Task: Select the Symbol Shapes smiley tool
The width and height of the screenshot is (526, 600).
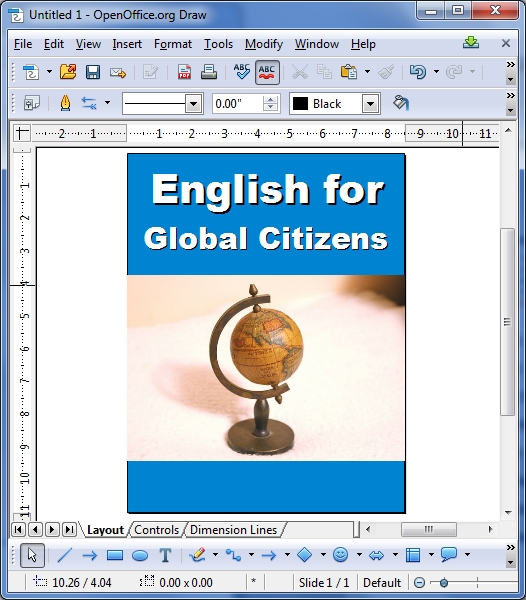Action: pyautogui.click(x=340, y=555)
